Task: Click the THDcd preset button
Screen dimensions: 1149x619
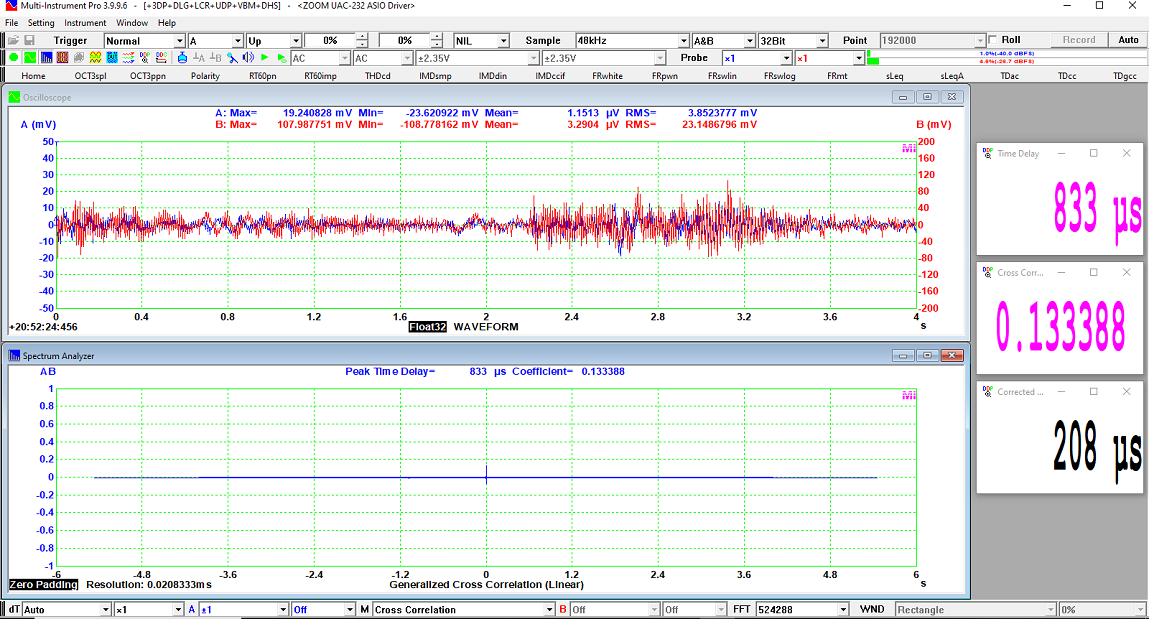Action: (378, 76)
